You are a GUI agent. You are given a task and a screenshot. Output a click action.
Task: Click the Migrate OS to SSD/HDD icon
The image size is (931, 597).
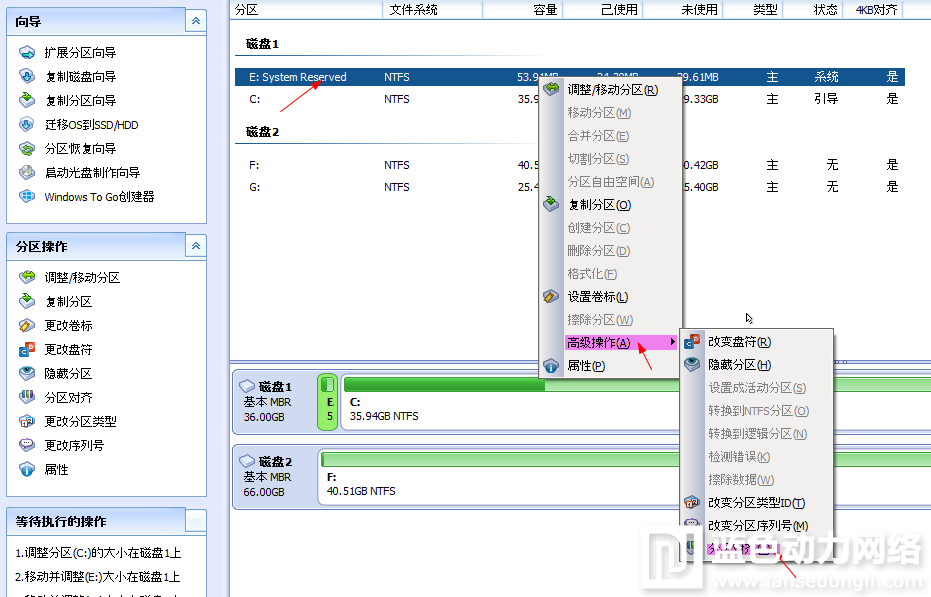27,125
